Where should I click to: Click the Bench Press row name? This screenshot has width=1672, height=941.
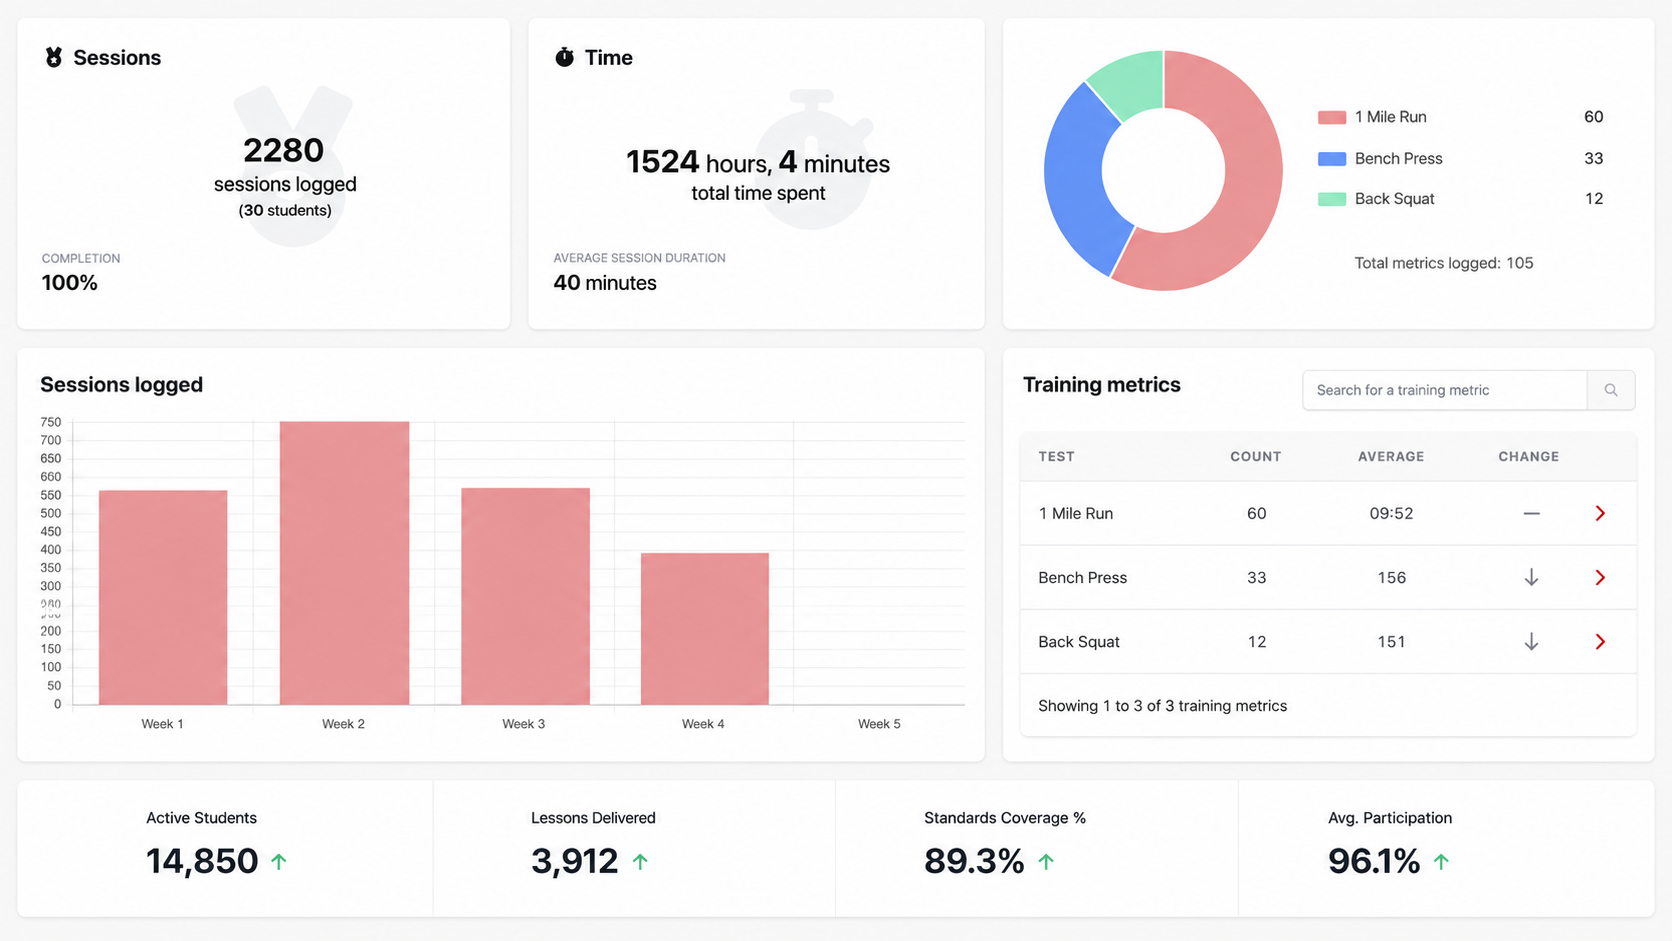tap(1083, 577)
